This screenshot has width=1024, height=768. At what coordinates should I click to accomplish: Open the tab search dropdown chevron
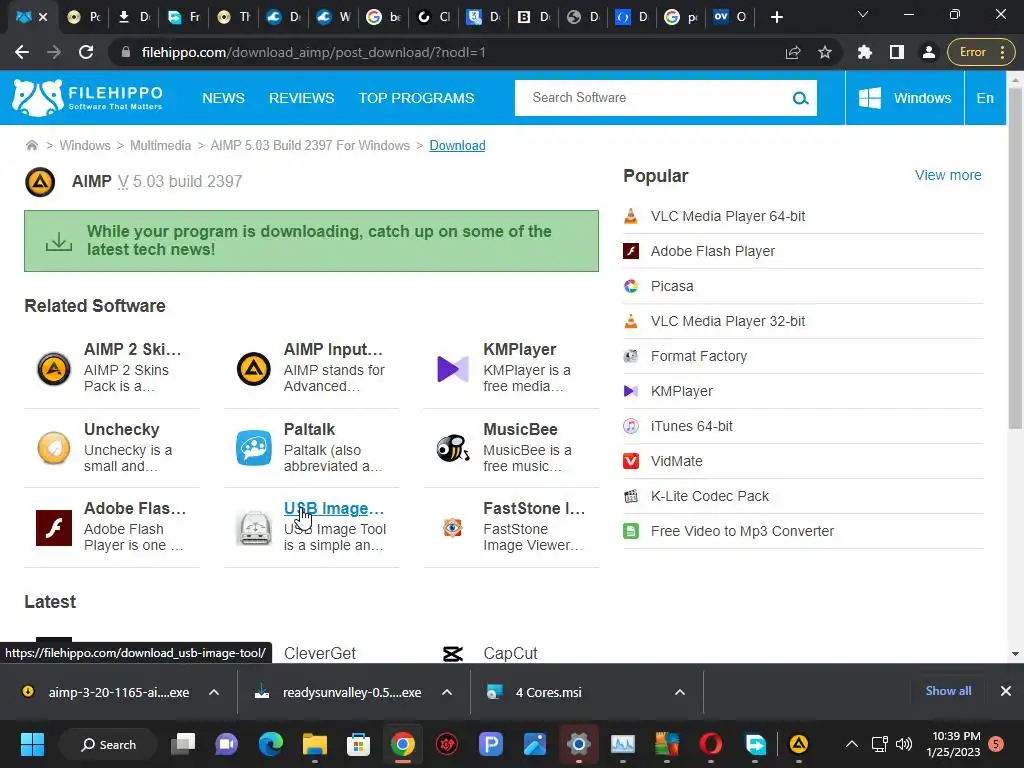point(863,14)
